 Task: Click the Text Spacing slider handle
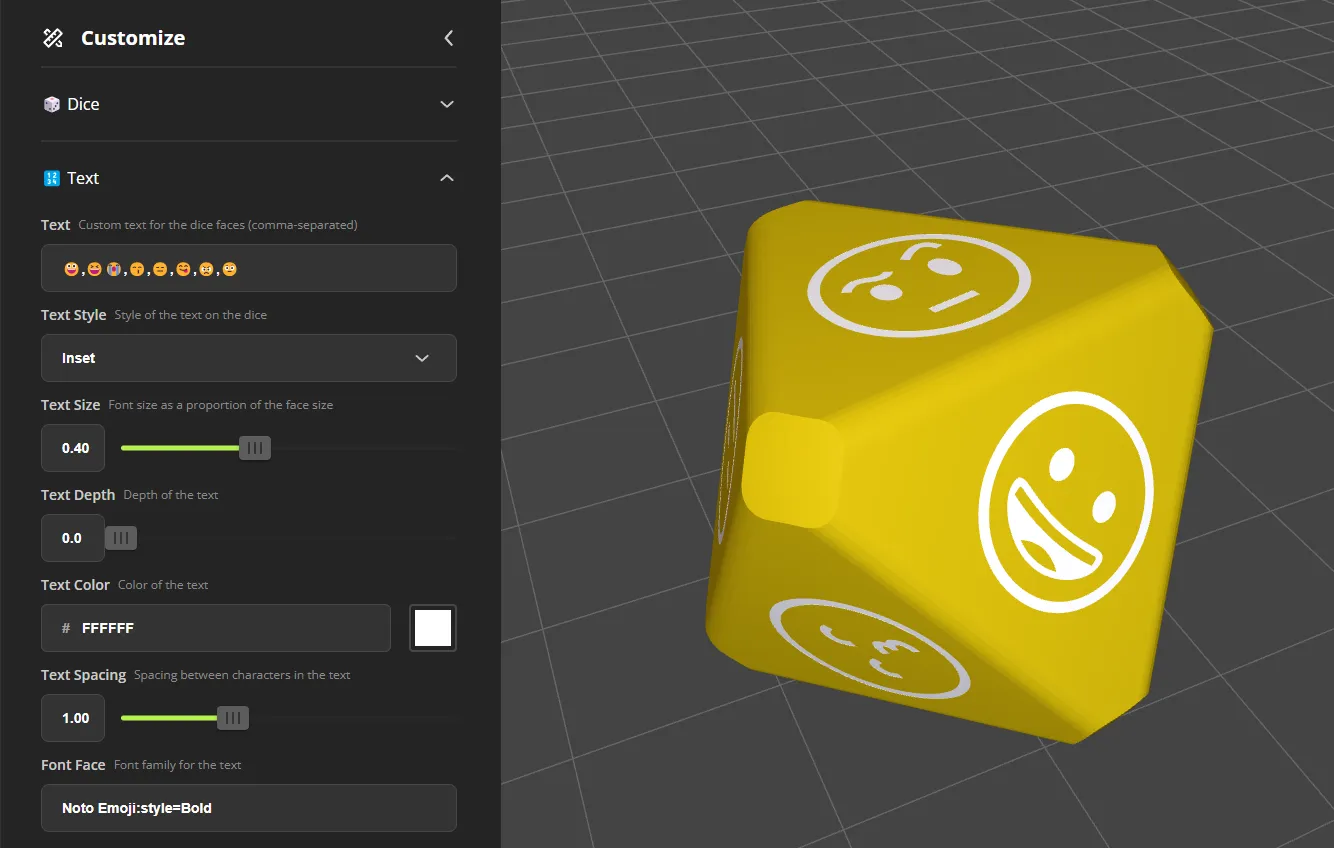point(231,717)
